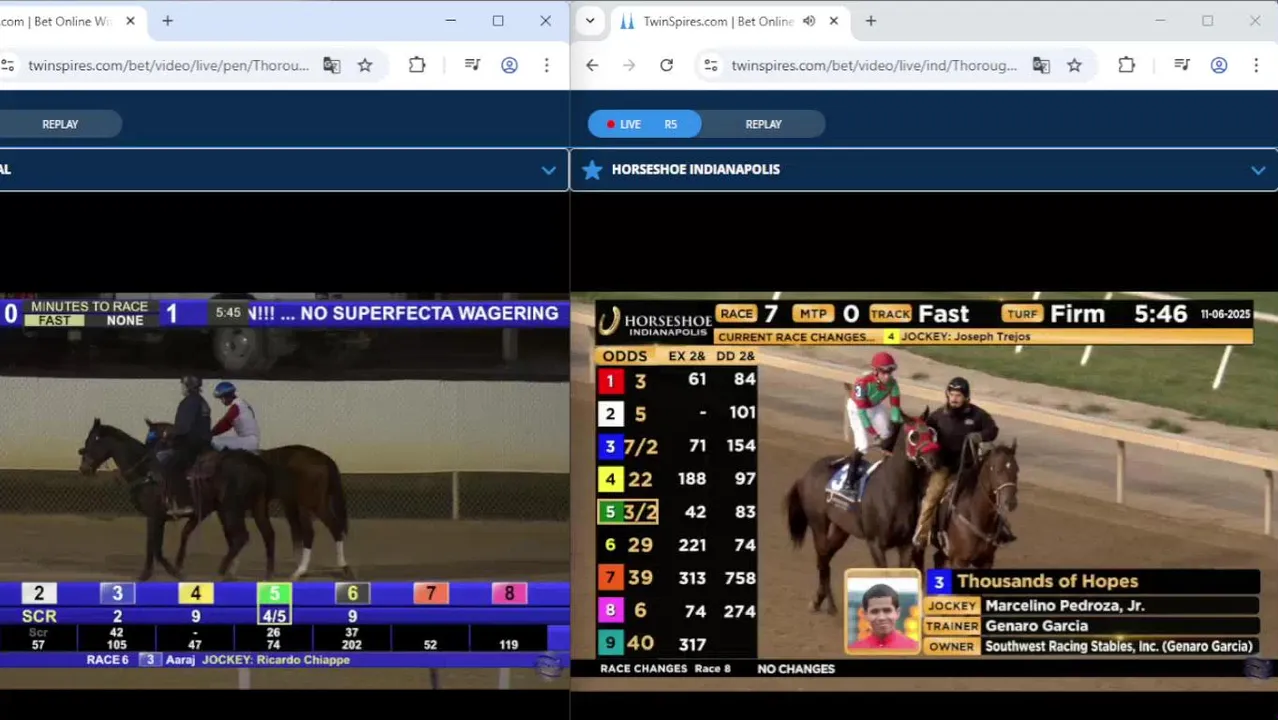This screenshot has width=1278, height=720.
Task: Switch to REPLAY in right window
Action: [x=763, y=124]
